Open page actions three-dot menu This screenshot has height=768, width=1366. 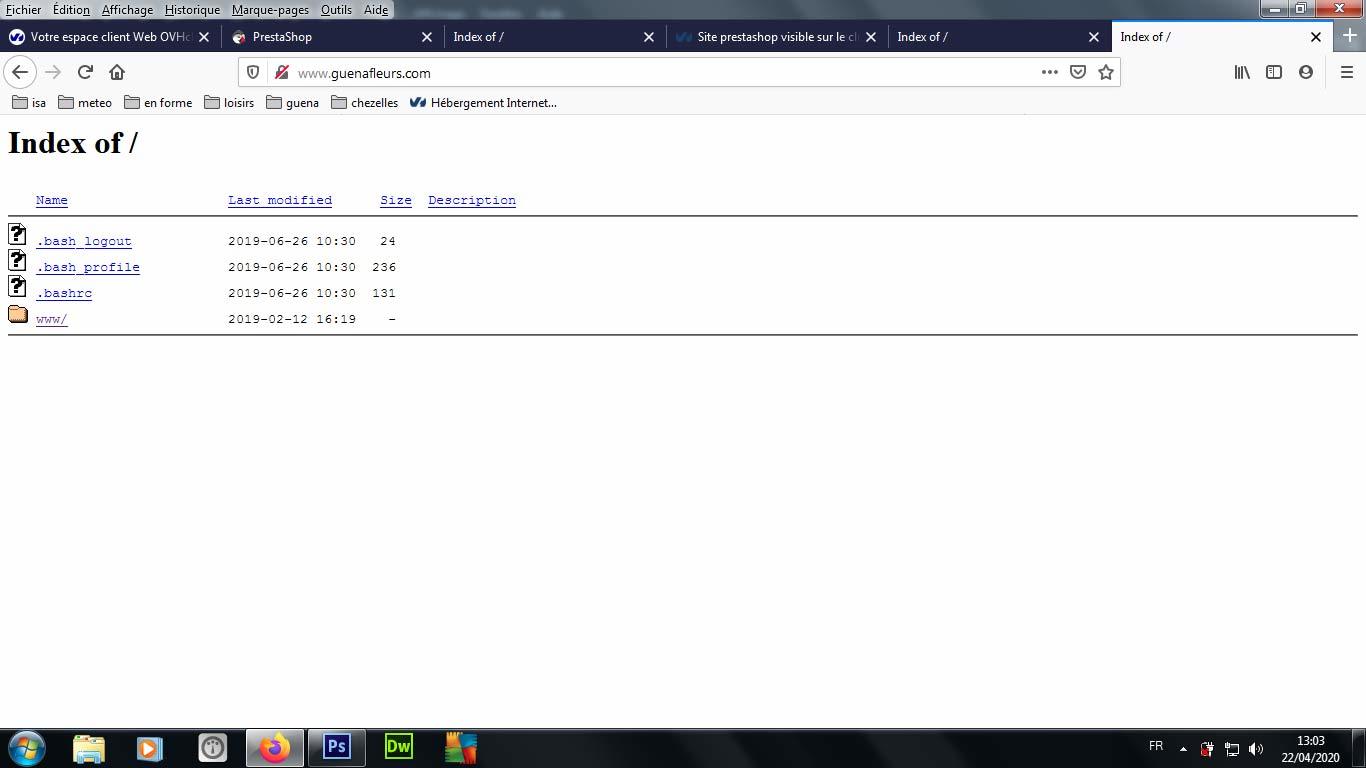(x=1049, y=72)
